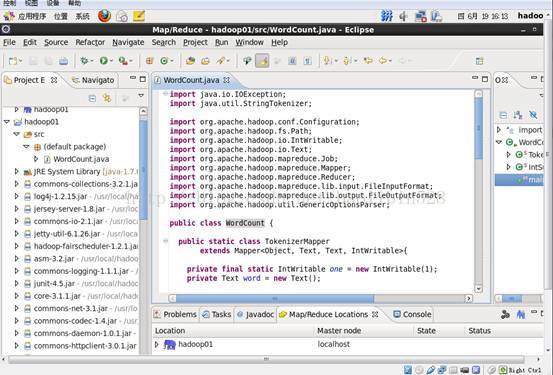
Task: Click the green Run button icon
Action: click(103, 61)
